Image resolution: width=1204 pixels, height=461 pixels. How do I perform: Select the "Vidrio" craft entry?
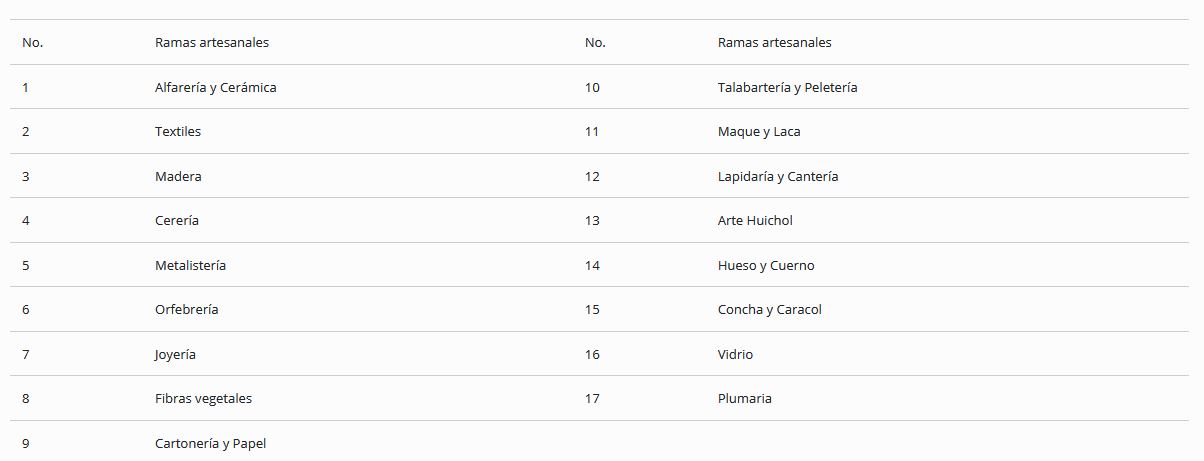pos(735,354)
